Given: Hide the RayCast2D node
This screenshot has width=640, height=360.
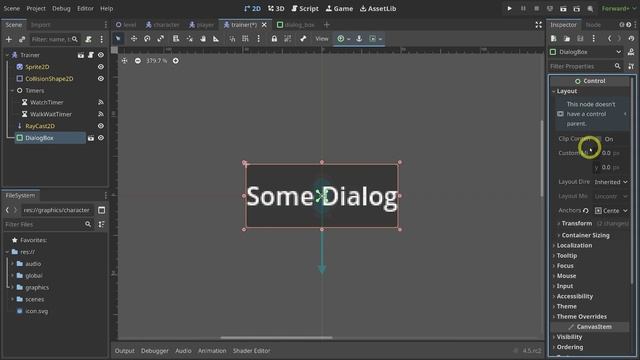Looking at the screenshot, I should pos(101,126).
